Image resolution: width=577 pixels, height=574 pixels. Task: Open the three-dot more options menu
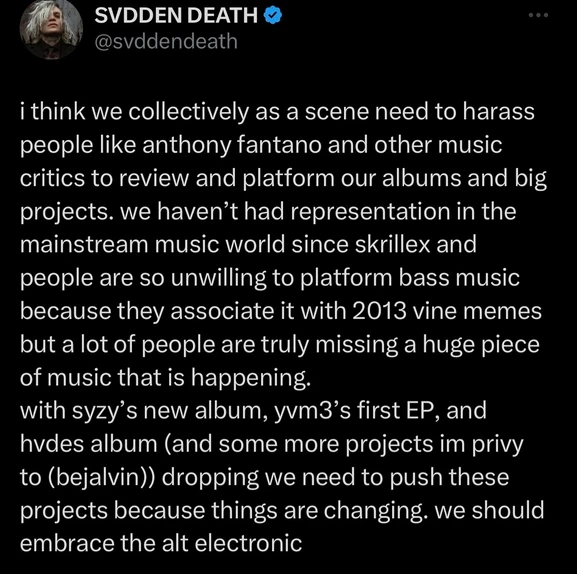click(538, 15)
